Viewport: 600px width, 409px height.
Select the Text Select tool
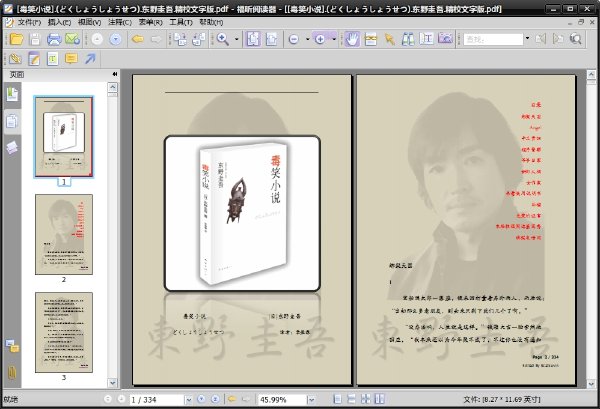coord(426,39)
